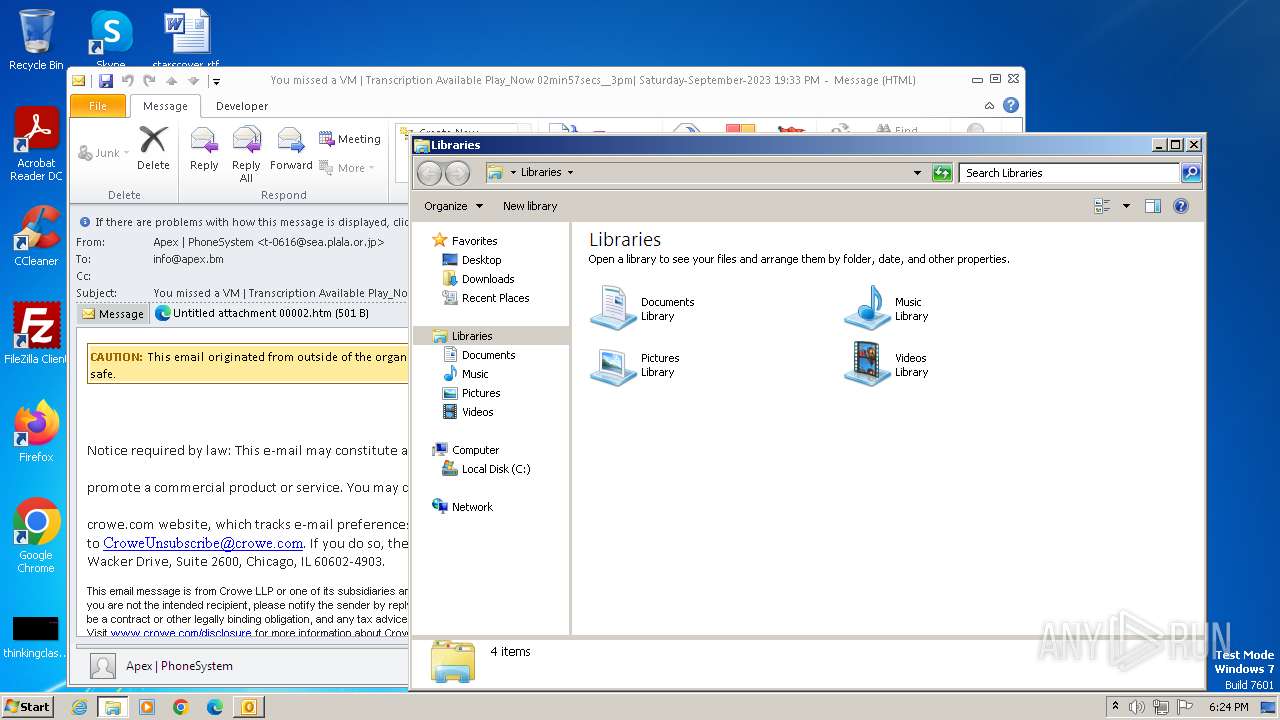Image resolution: width=1280 pixels, height=720 pixels.
Task: Select Recent Places in sidebar
Action: coord(495,298)
